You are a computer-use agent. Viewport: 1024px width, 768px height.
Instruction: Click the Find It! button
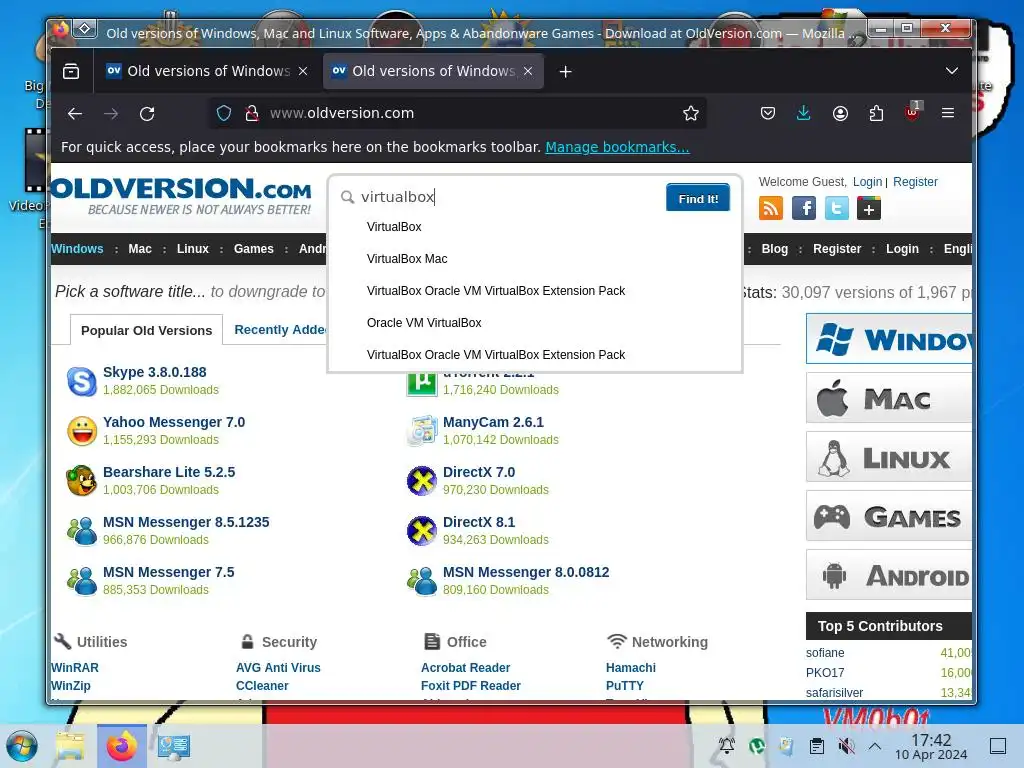[697, 198]
